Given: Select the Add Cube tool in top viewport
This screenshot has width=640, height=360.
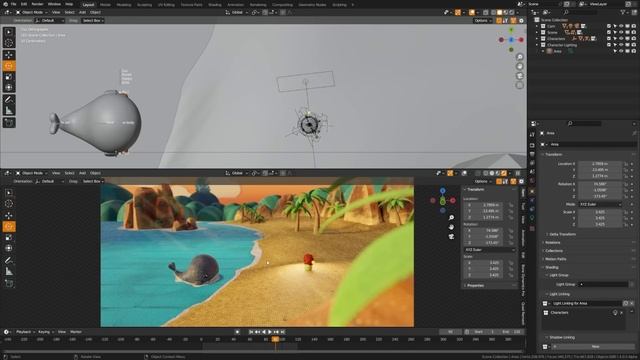Looking at the screenshot, I should [x=9, y=122].
